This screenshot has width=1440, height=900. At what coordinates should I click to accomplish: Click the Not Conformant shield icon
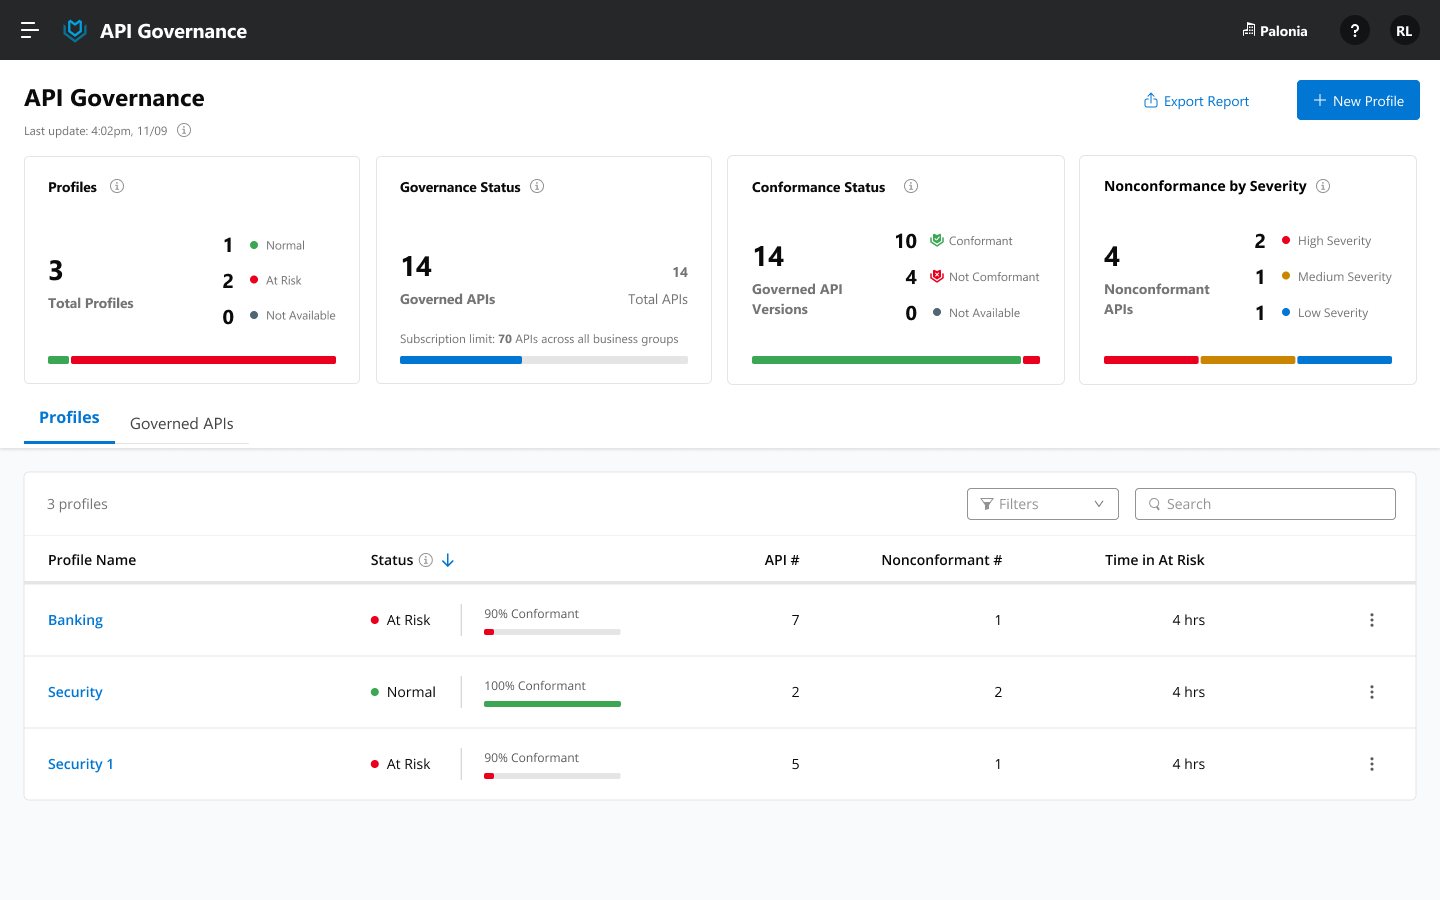[937, 276]
